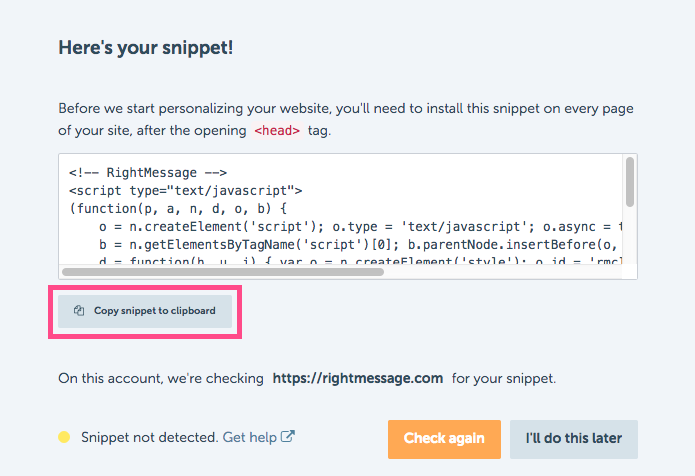The height and width of the screenshot is (476, 695).
Task: Click the https://rightmessage.com URL
Action: [358, 378]
